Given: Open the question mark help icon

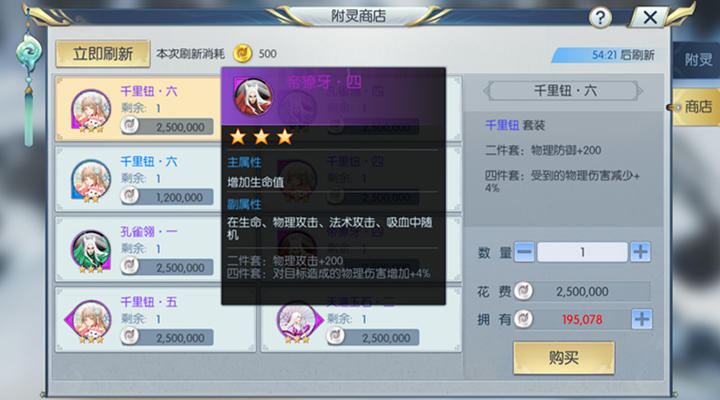Looking at the screenshot, I should pyautogui.click(x=600, y=18).
